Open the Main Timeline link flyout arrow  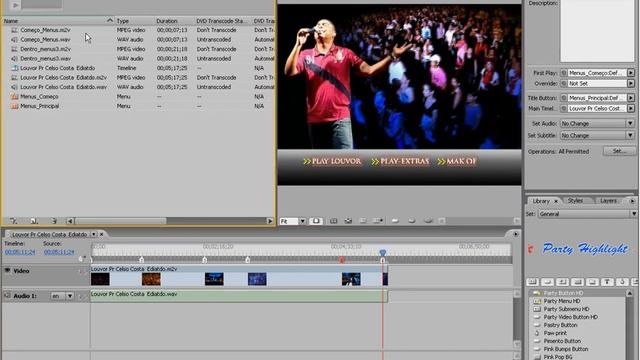pyautogui.click(x=631, y=109)
